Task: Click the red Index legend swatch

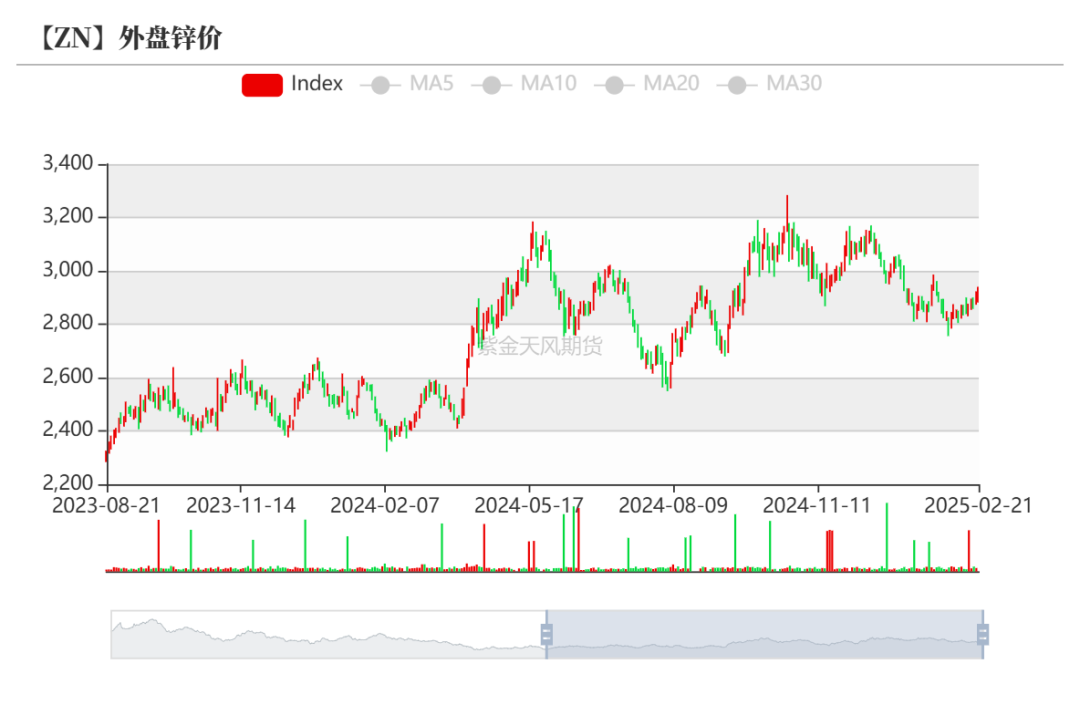Action: click(262, 85)
